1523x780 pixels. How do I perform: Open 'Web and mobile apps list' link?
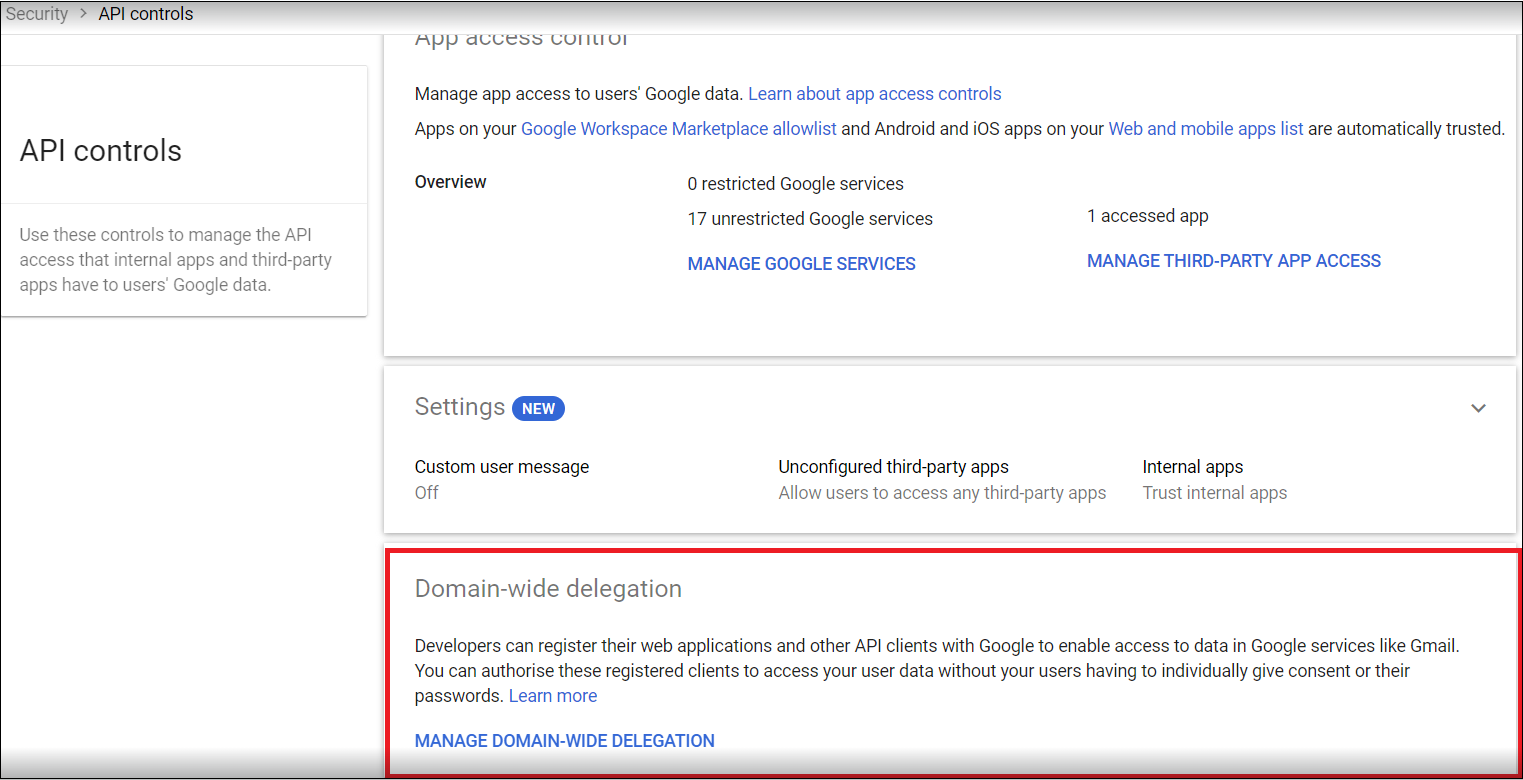click(1206, 129)
